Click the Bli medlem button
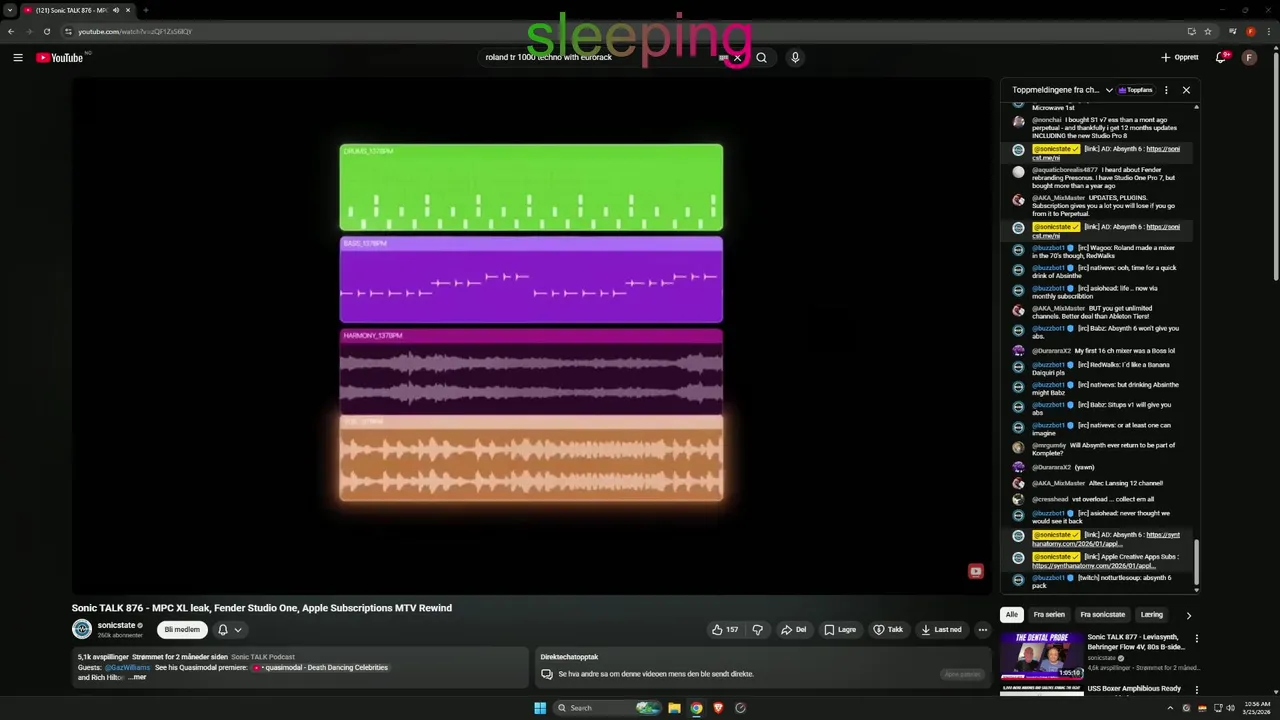Image resolution: width=1280 pixels, height=720 pixels. [182, 629]
